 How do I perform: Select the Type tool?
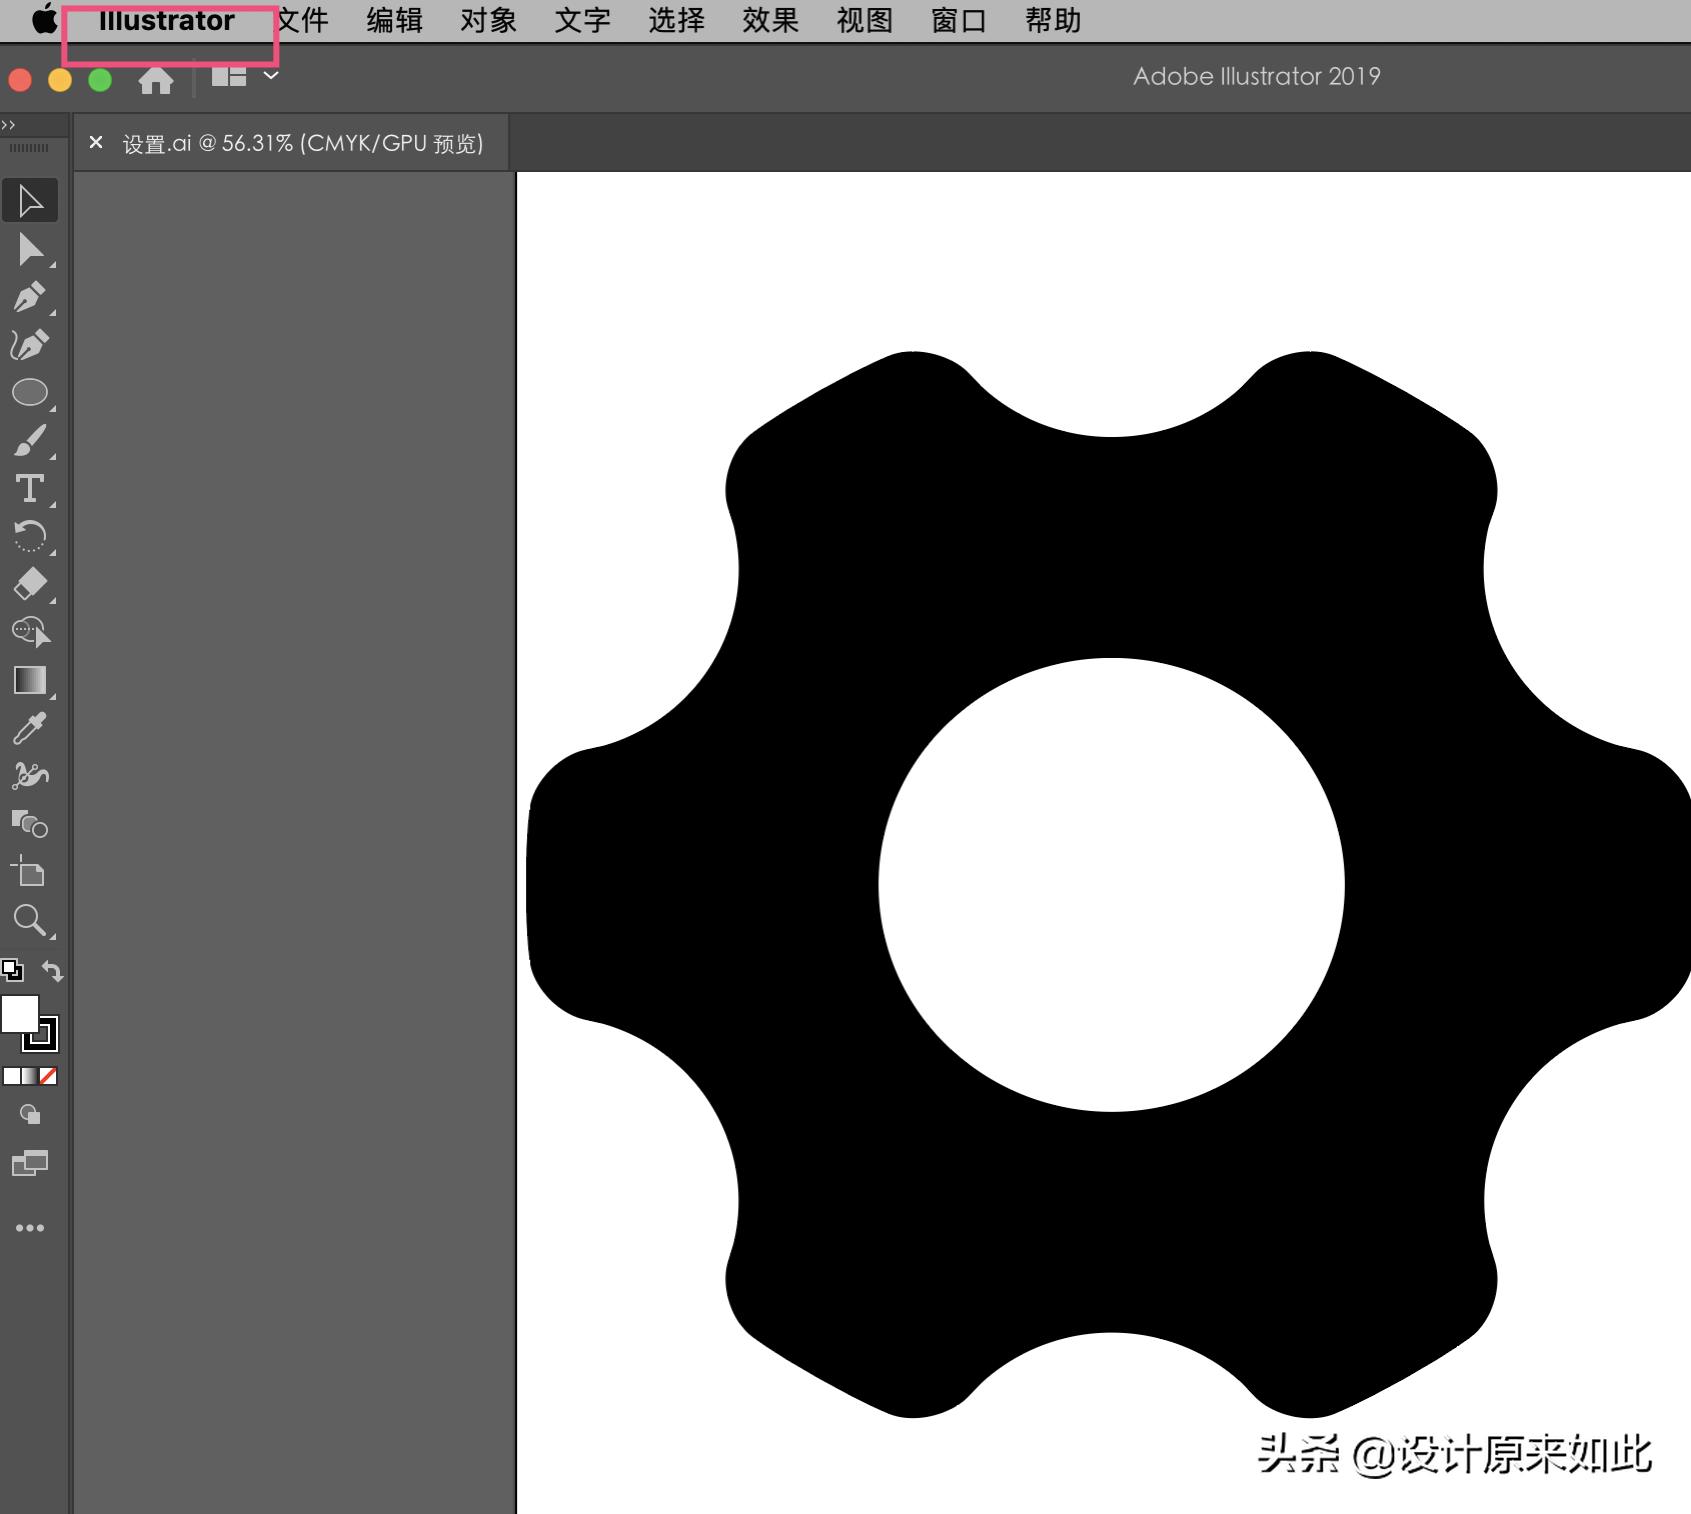[31, 488]
